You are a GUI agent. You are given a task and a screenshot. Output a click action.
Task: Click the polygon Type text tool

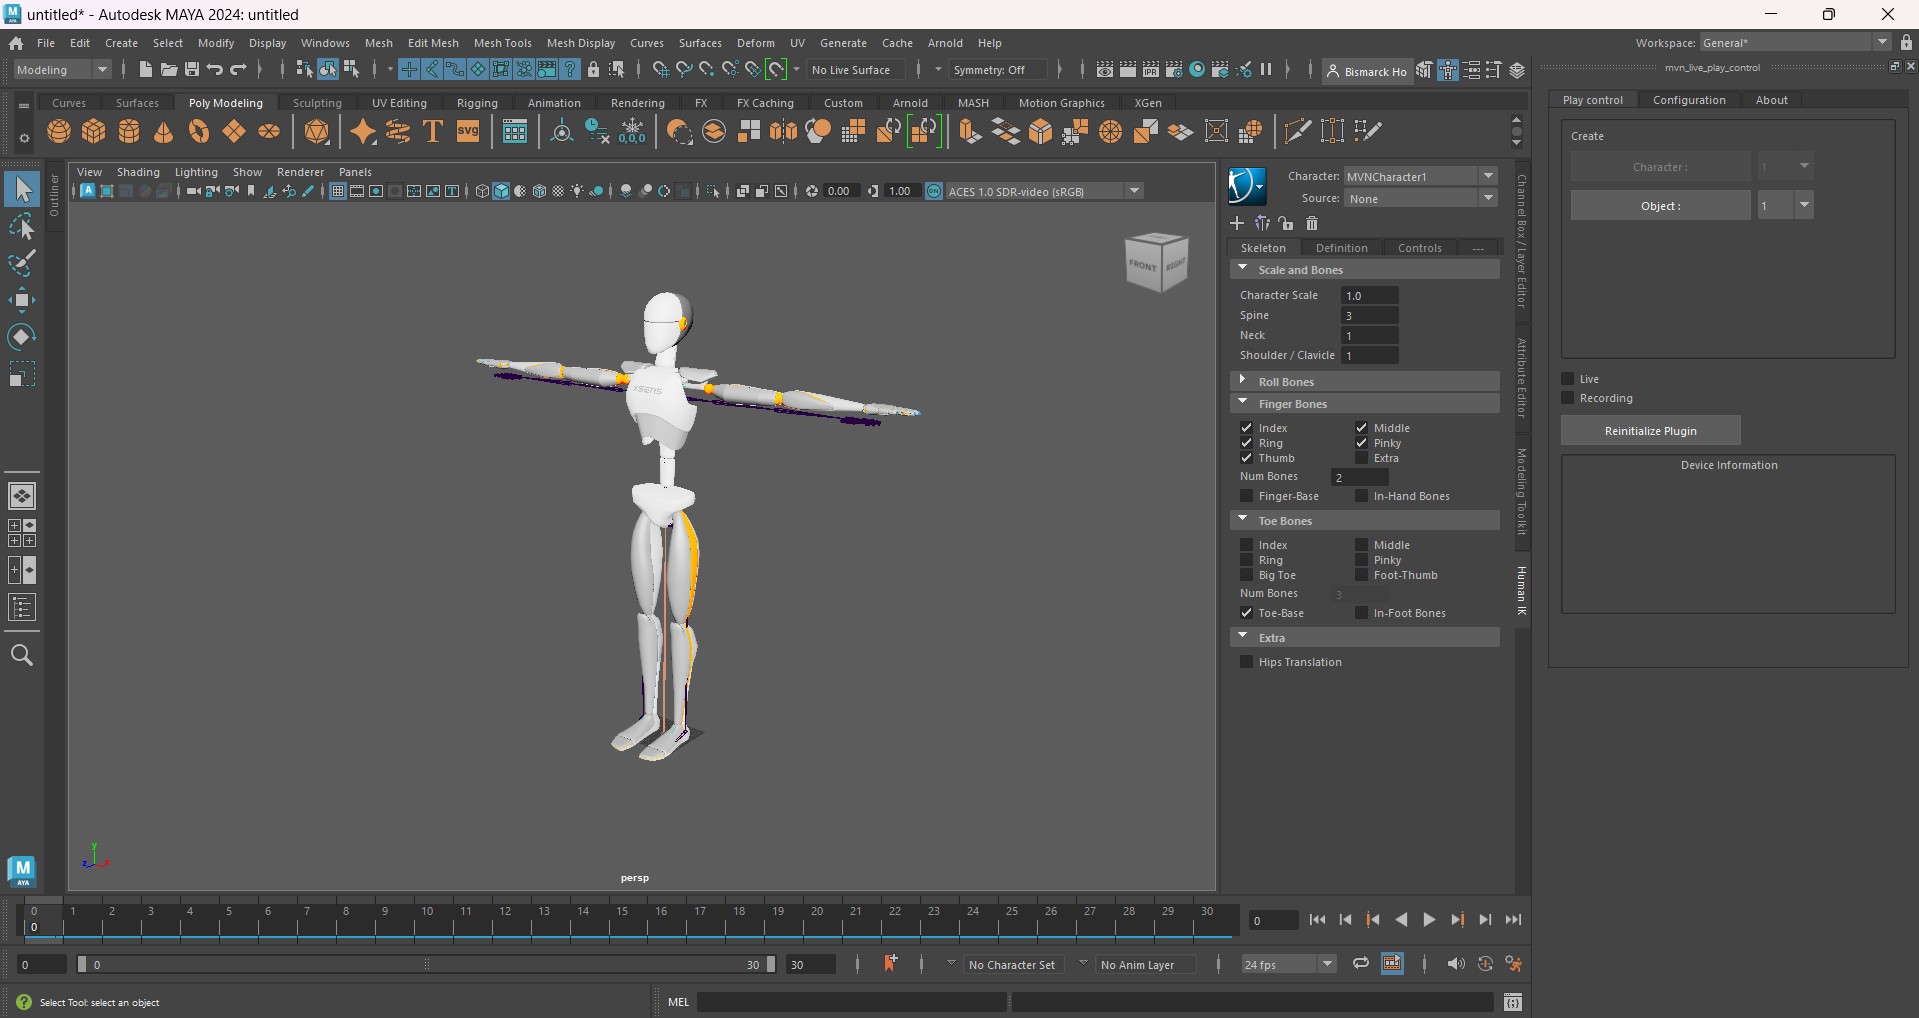[433, 132]
